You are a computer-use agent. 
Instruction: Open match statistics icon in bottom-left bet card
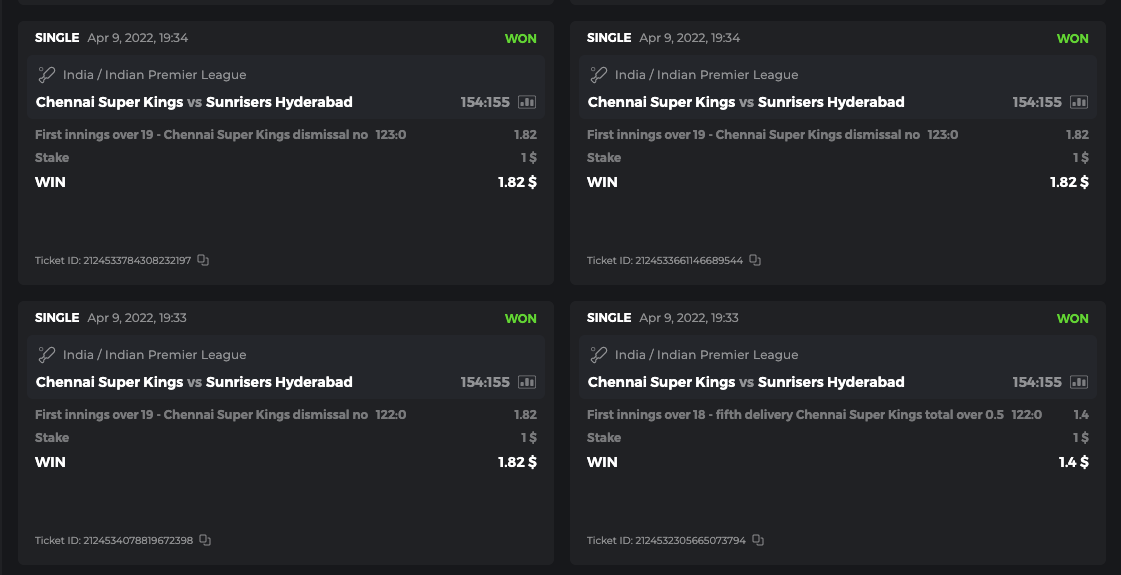point(527,382)
